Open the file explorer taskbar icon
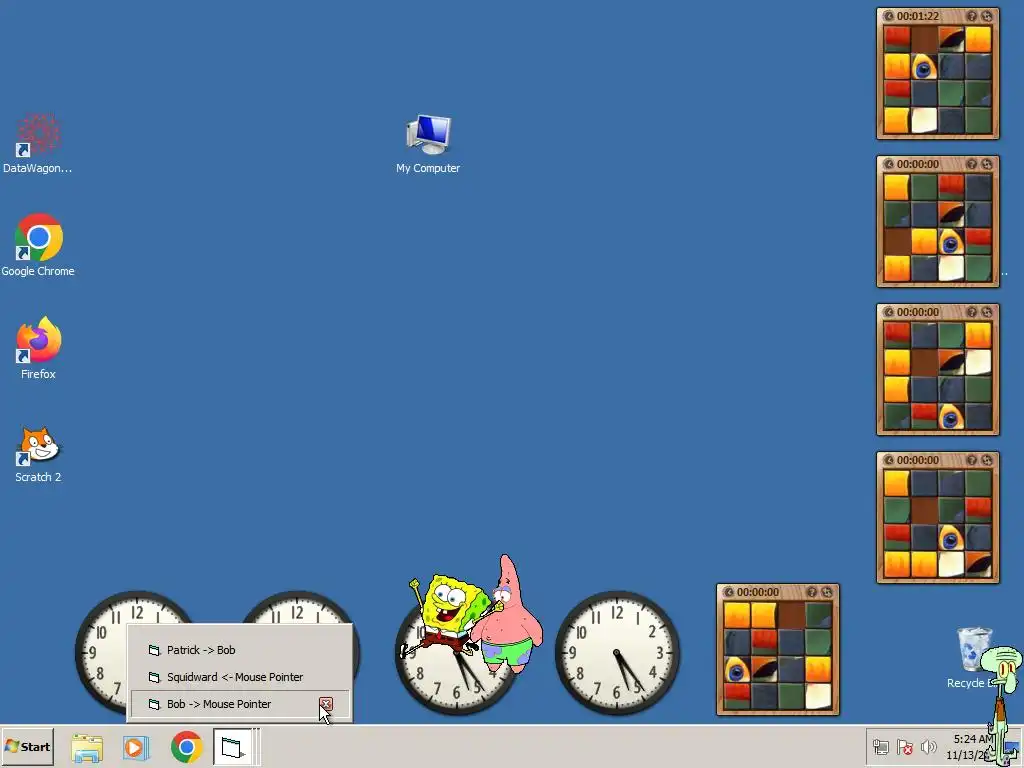 [87, 747]
